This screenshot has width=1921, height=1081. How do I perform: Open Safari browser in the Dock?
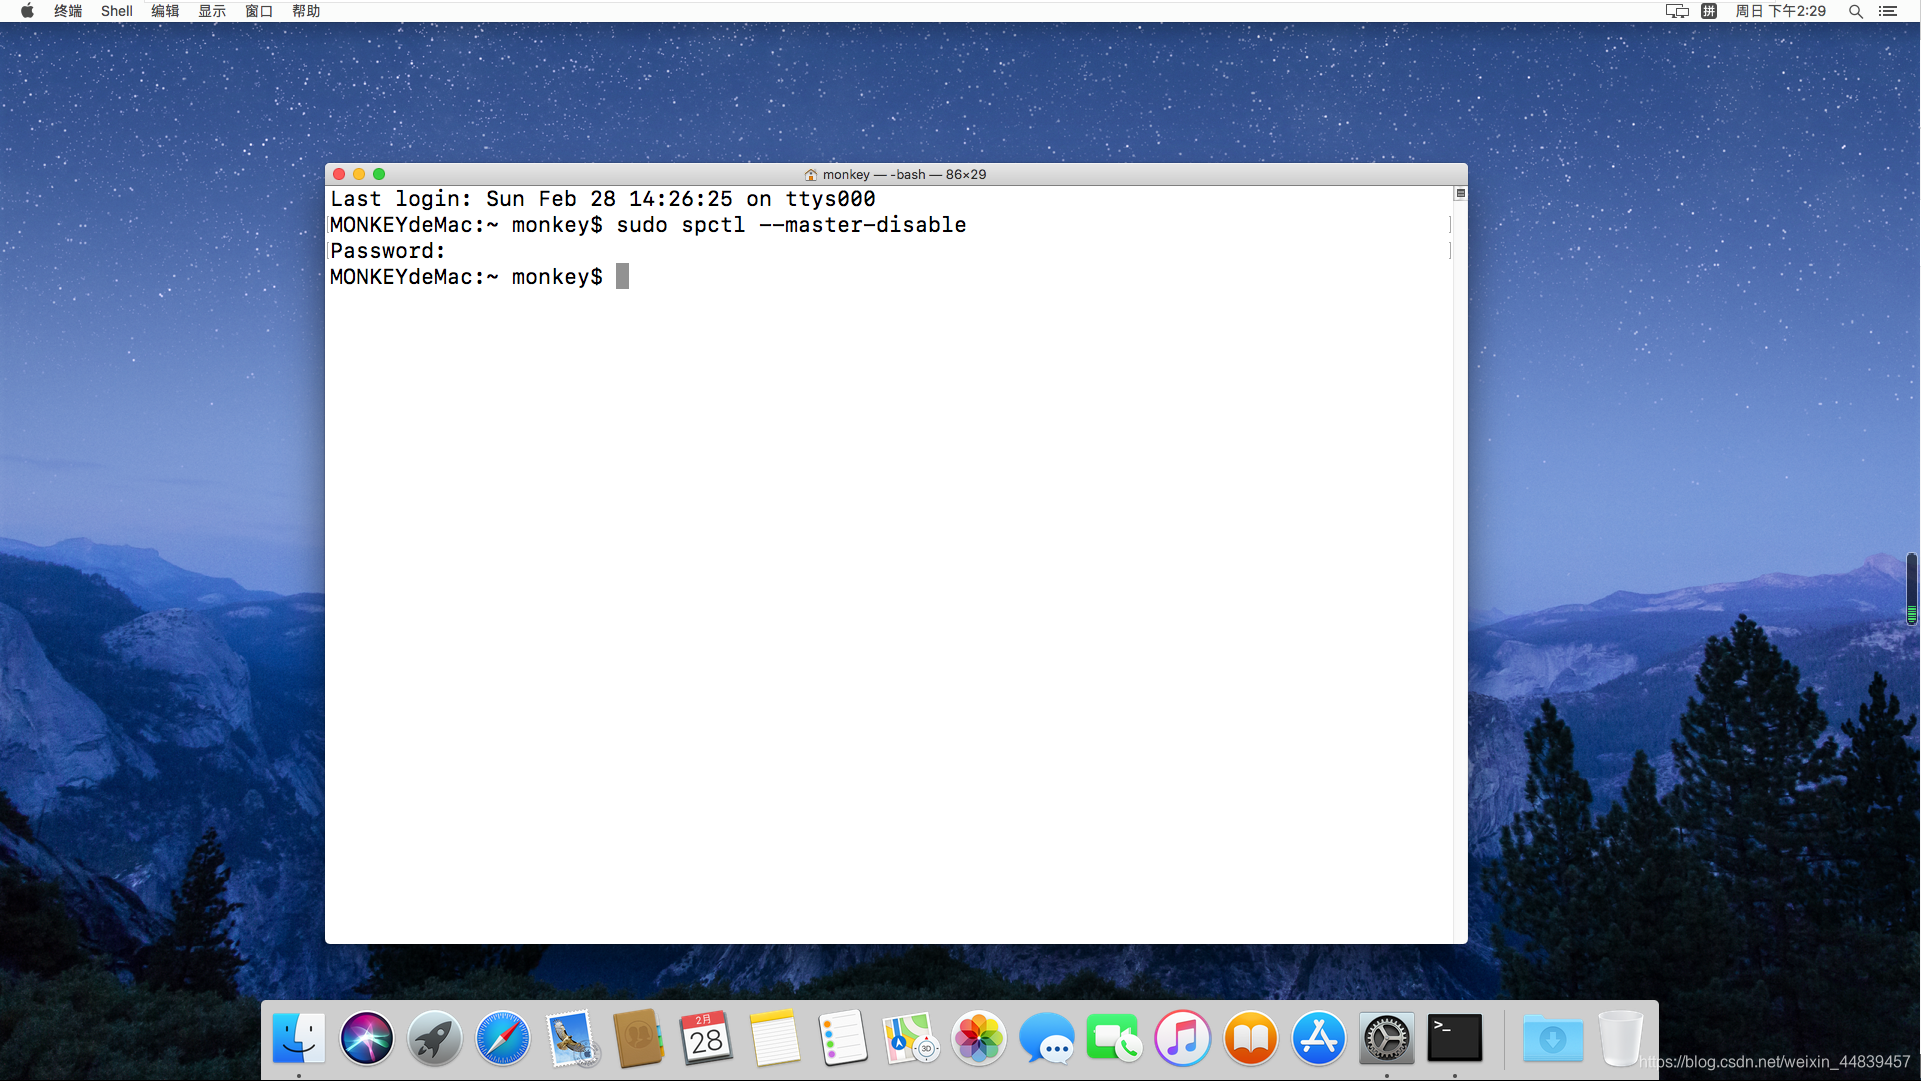tap(503, 1038)
